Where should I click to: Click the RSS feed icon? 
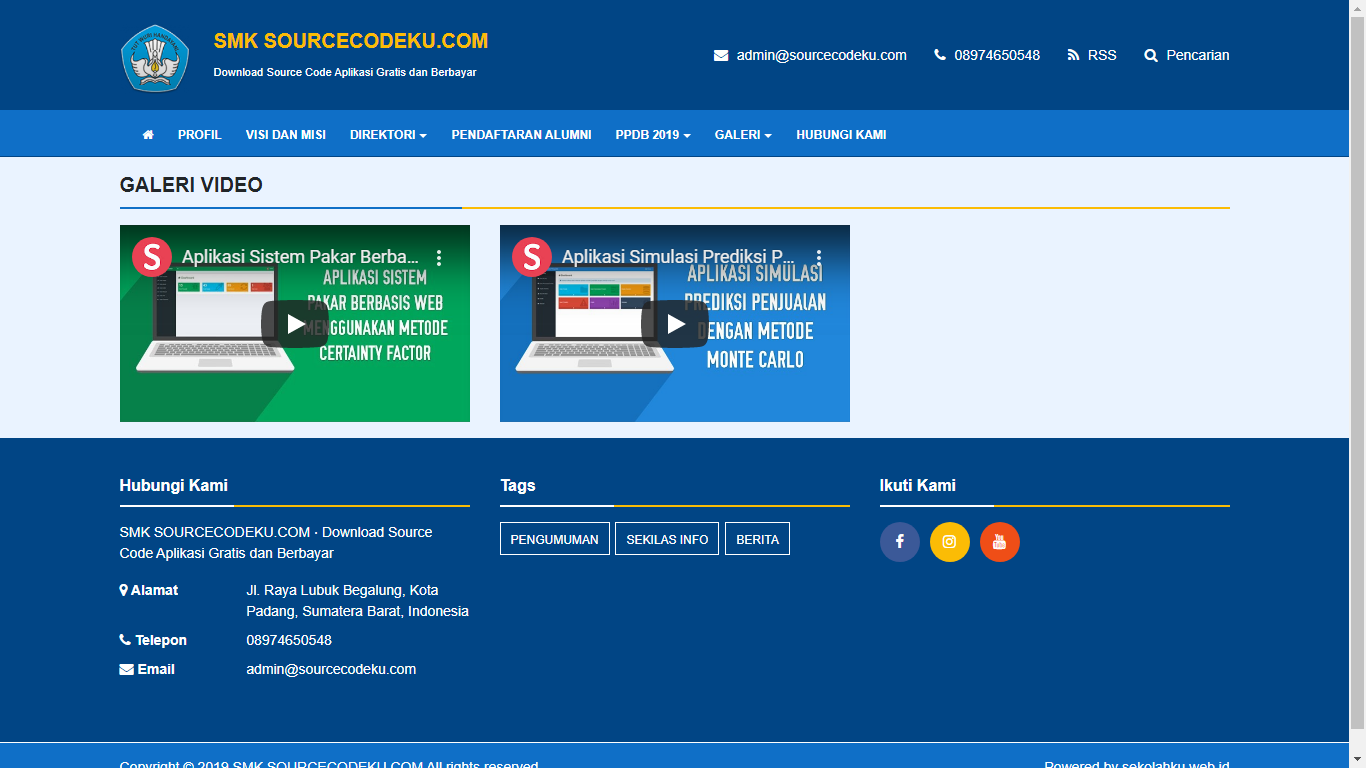click(1074, 55)
